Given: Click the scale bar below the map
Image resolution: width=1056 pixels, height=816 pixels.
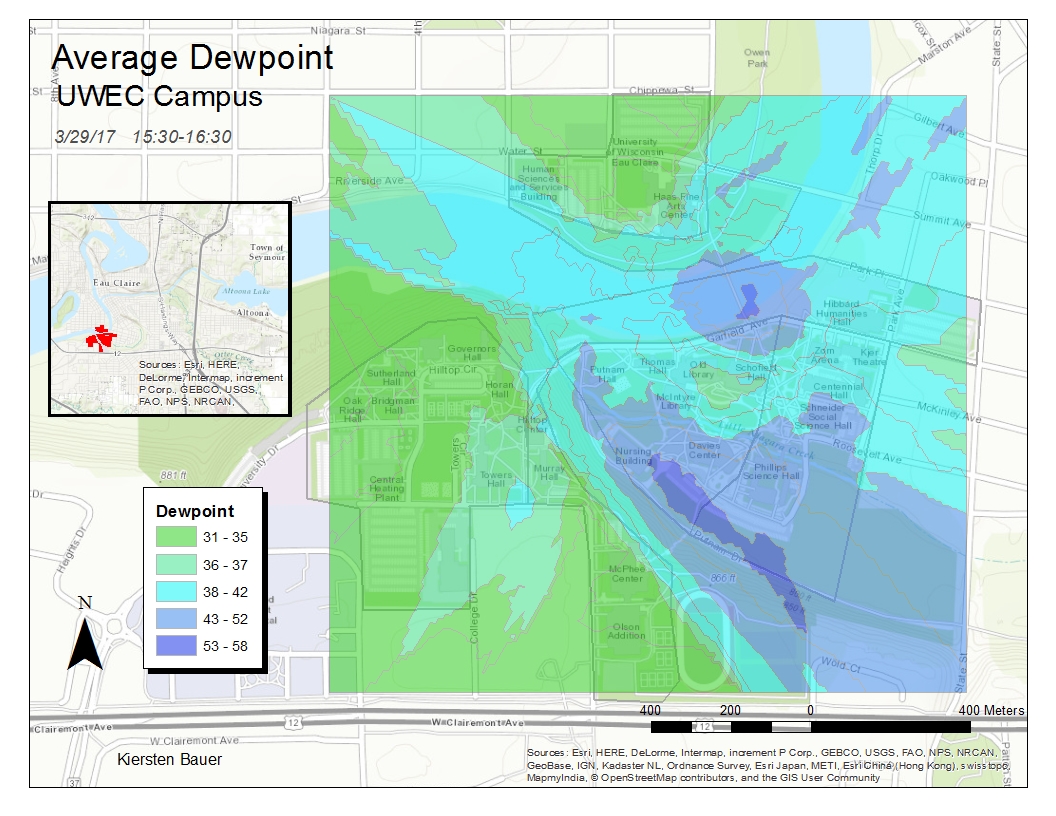Looking at the screenshot, I should 810,724.
